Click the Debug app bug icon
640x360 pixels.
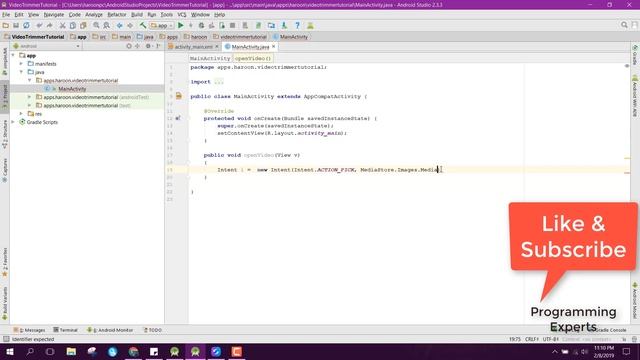[201, 25]
